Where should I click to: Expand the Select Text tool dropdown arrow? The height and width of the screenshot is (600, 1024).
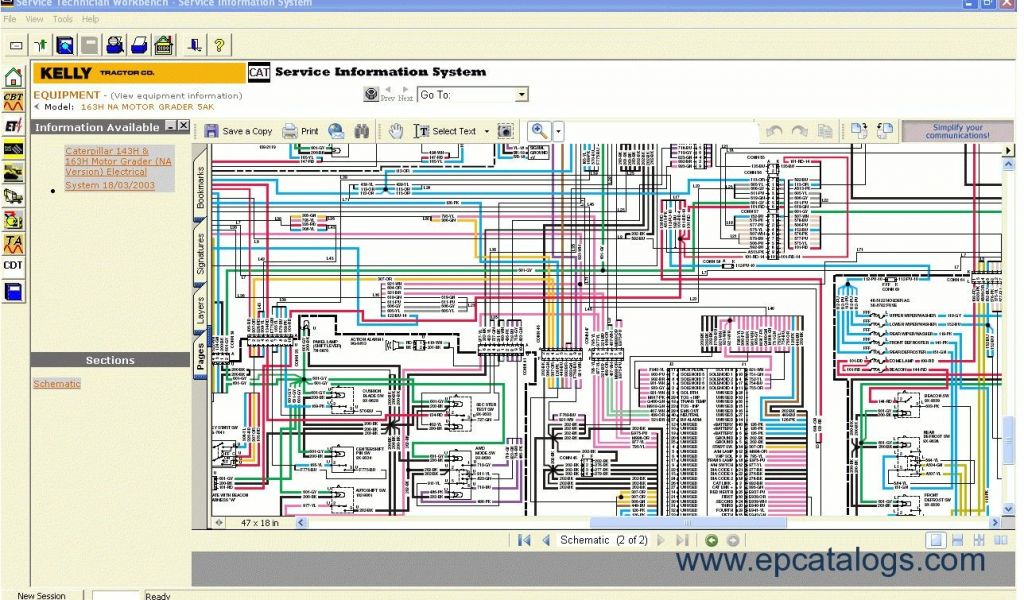487,131
